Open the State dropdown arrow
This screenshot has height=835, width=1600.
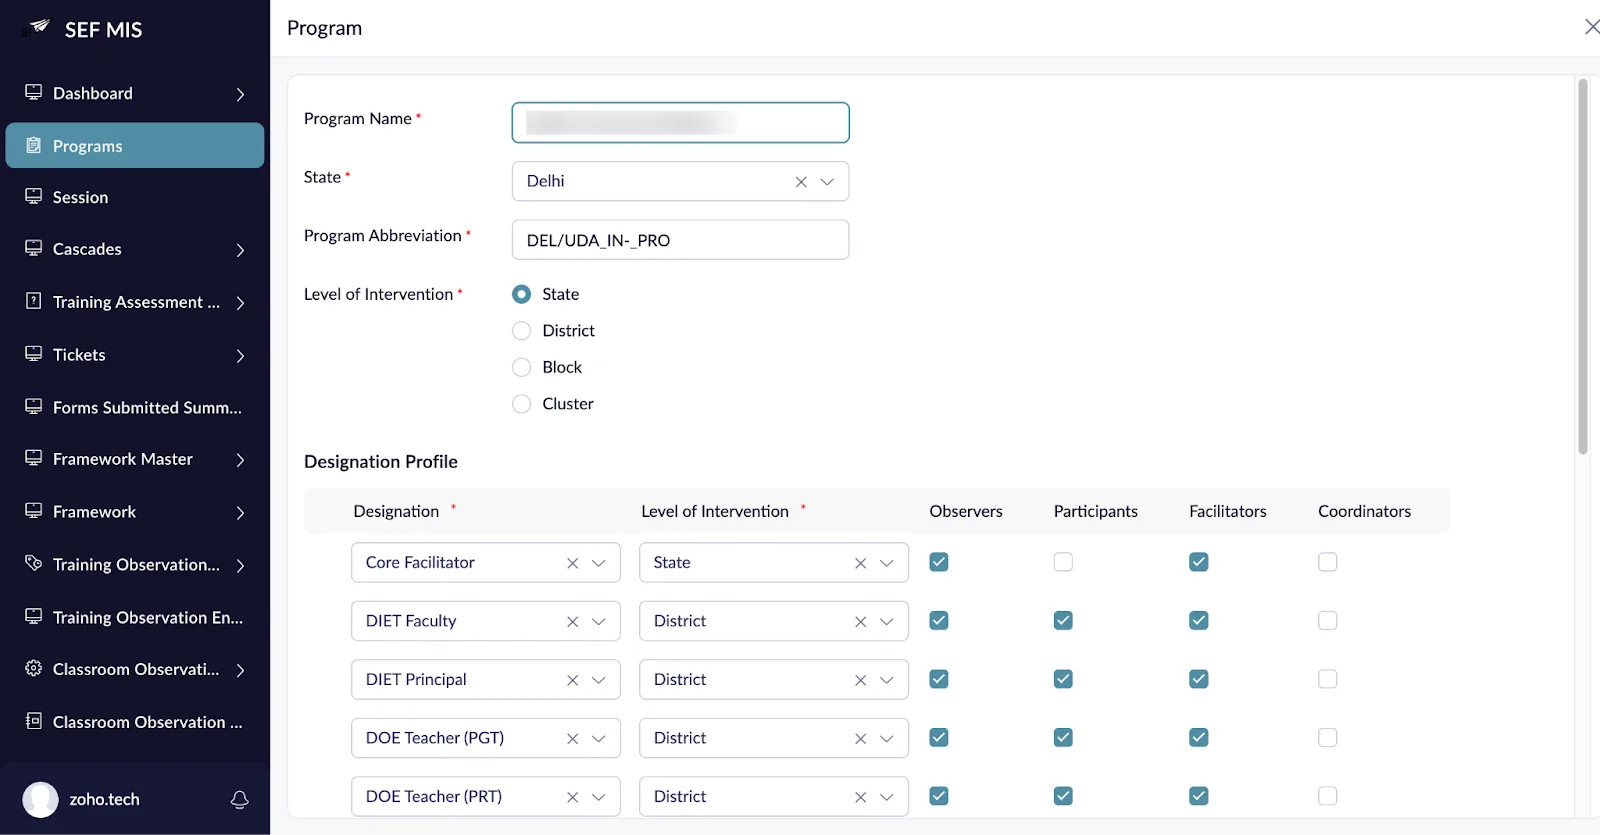pyautogui.click(x=827, y=182)
